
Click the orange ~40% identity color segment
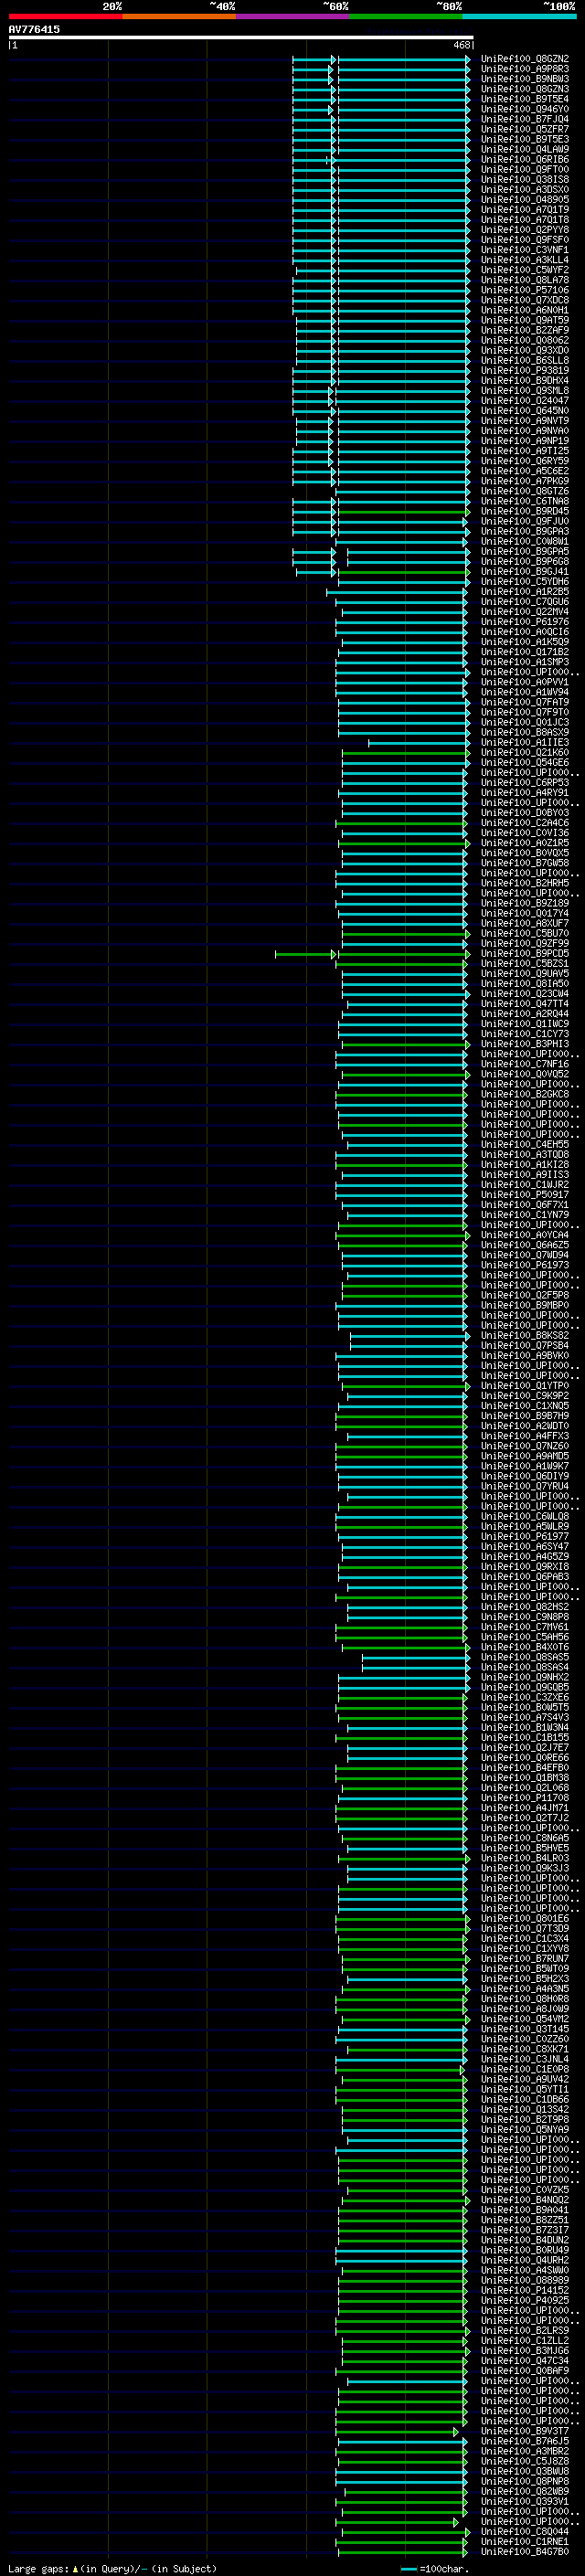pyautogui.click(x=179, y=16)
